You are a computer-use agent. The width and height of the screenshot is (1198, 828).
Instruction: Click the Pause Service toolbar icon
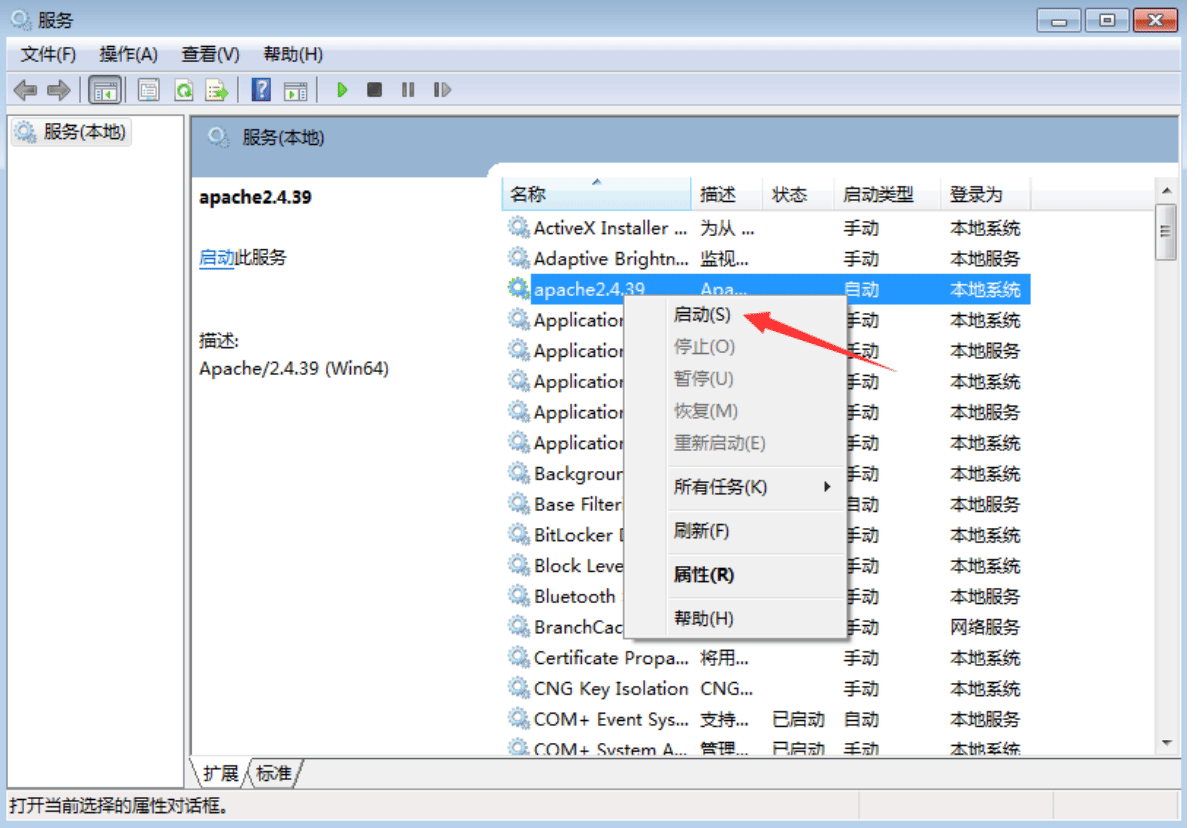[x=408, y=90]
